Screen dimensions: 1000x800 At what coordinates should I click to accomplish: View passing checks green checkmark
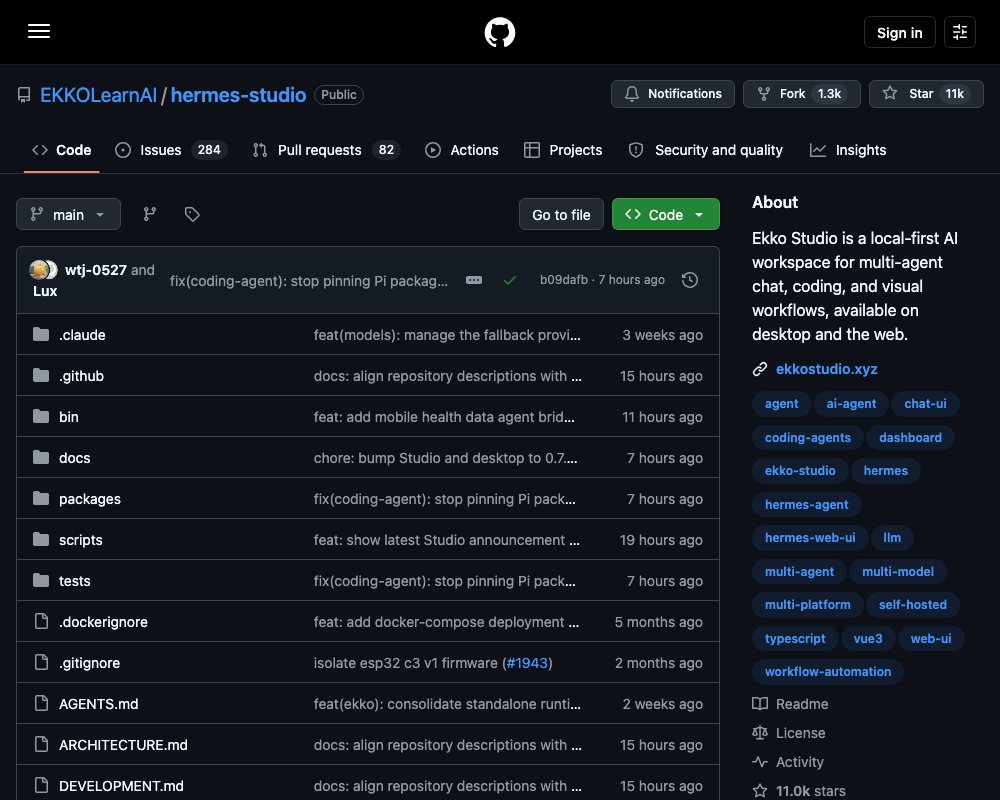(510, 280)
